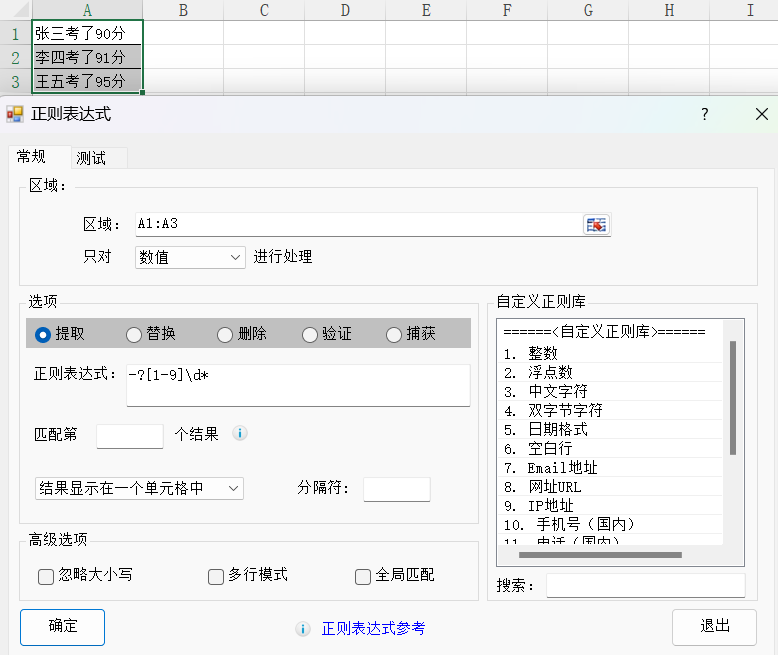Click the 正则表达式 dialog title icon
778x655 pixels.
tap(15, 114)
